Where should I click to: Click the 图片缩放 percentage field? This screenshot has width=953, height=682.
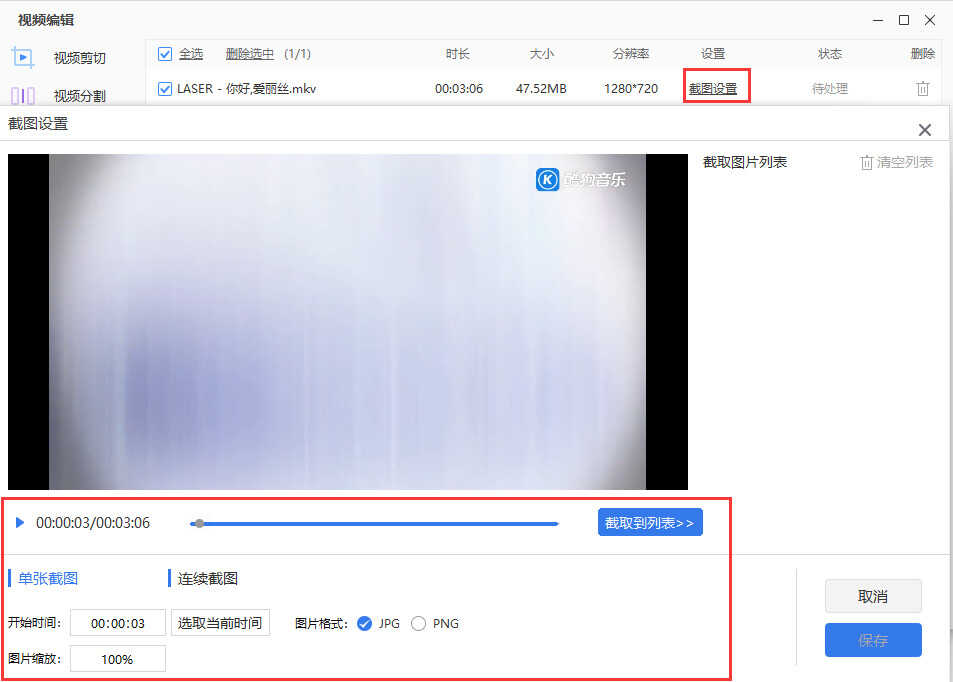tap(117, 659)
